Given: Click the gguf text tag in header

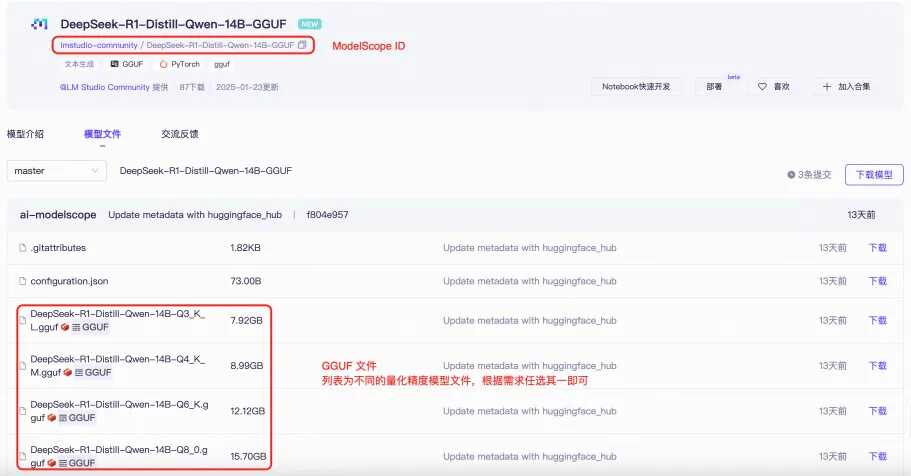Looking at the screenshot, I should [222, 65].
